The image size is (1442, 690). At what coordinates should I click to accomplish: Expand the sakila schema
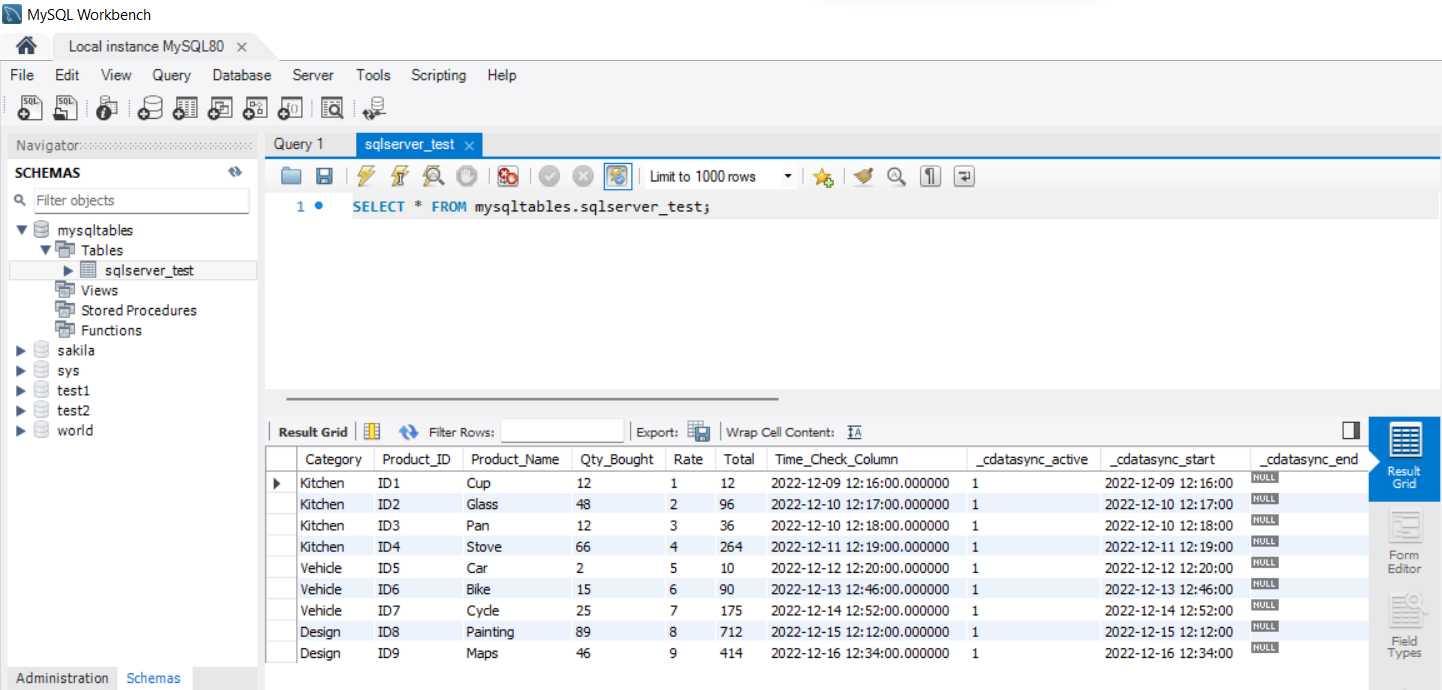pyautogui.click(x=21, y=351)
